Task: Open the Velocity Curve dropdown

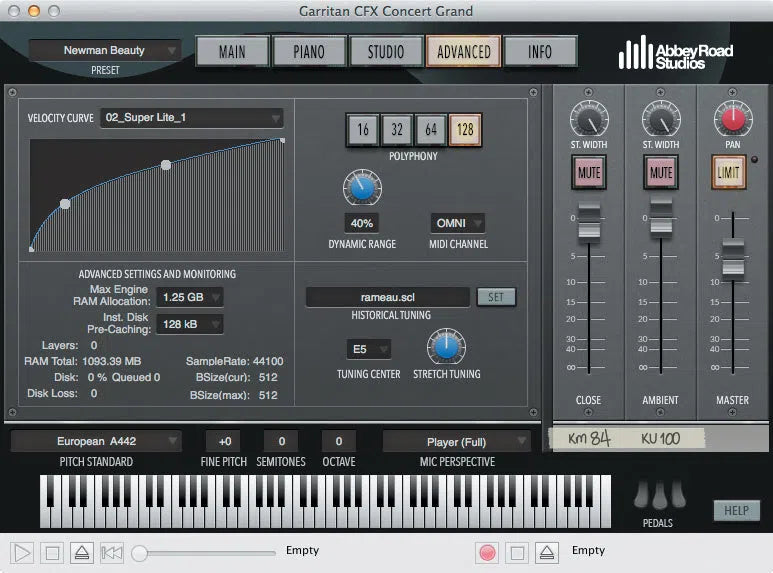Action: (190, 118)
